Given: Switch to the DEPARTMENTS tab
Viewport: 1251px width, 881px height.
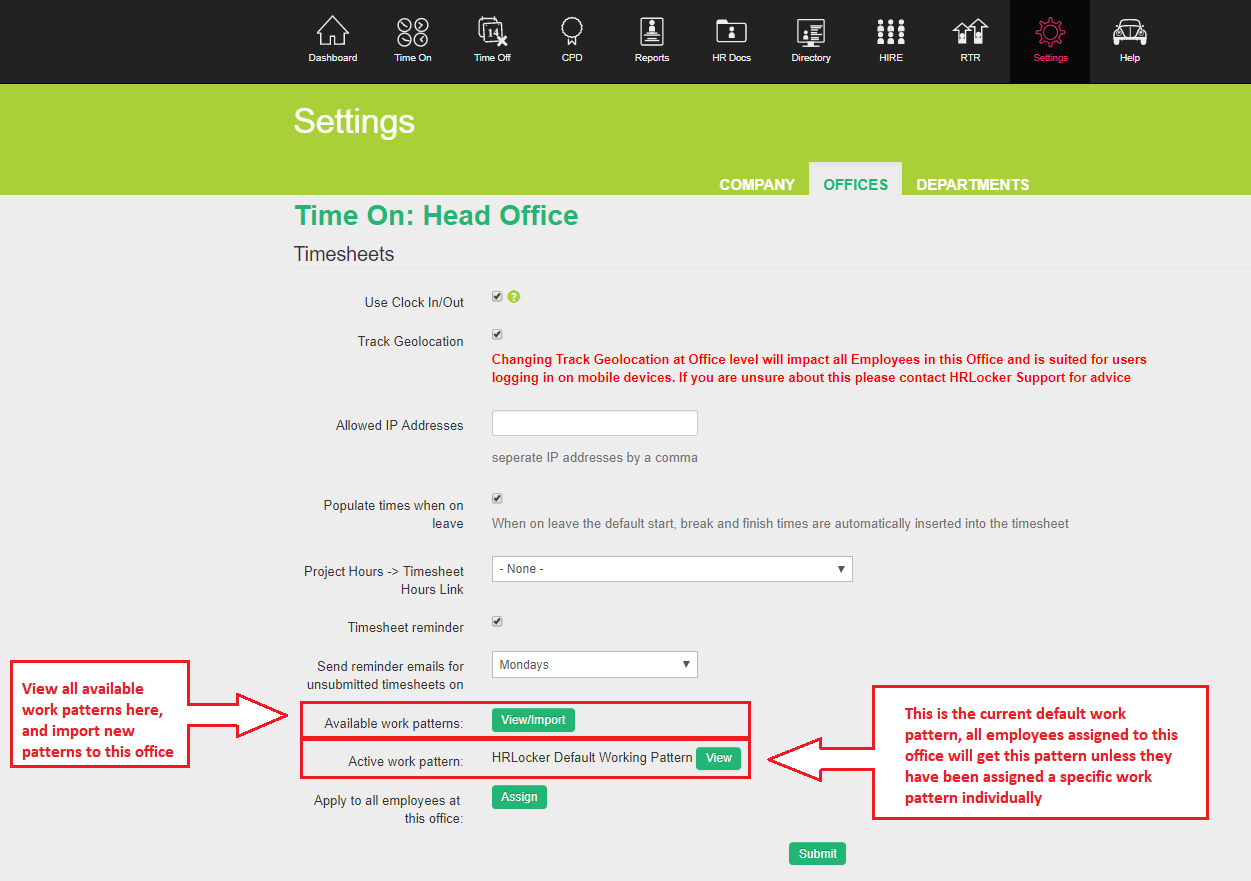Looking at the screenshot, I should tap(972, 185).
